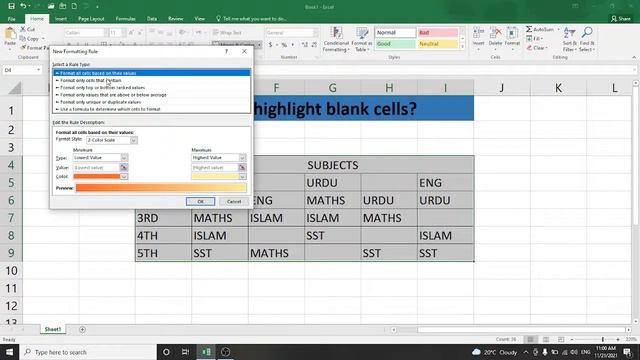
Task: Click OK in New Formatting Rule dialog
Action: coord(200,202)
